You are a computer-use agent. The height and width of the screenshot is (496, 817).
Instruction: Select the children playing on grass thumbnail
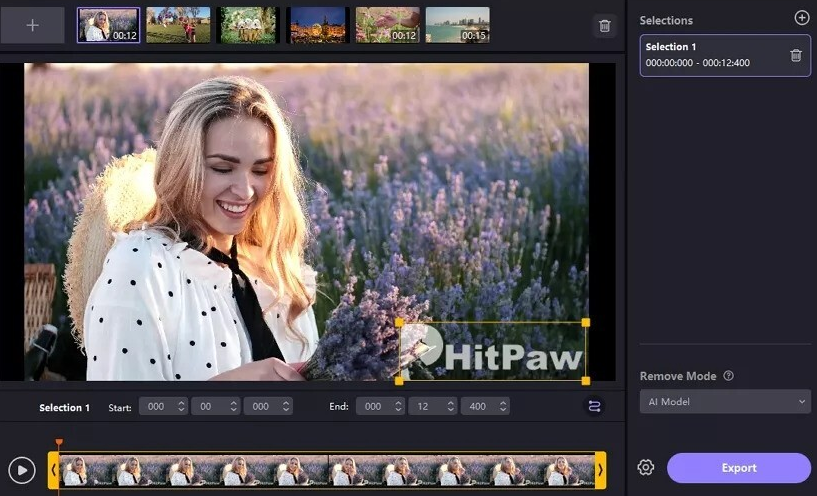178,25
